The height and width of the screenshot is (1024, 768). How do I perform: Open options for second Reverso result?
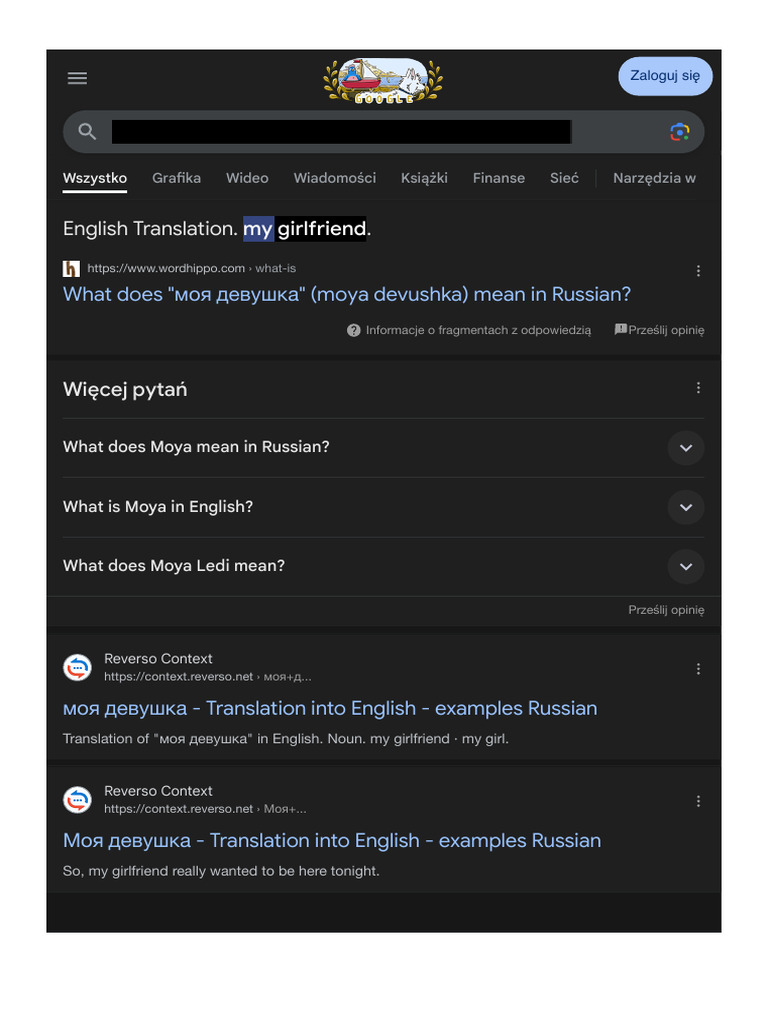click(x=698, y=801)
